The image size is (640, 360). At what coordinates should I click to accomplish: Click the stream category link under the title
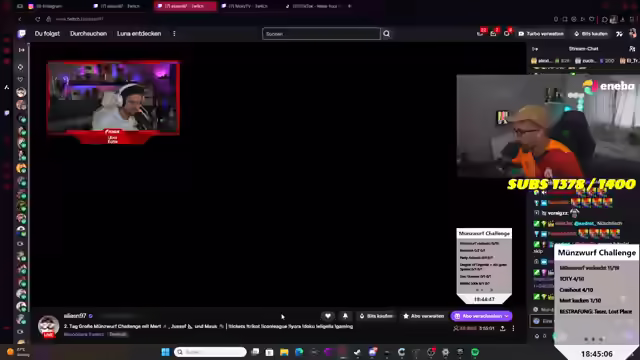coord(84,334)
